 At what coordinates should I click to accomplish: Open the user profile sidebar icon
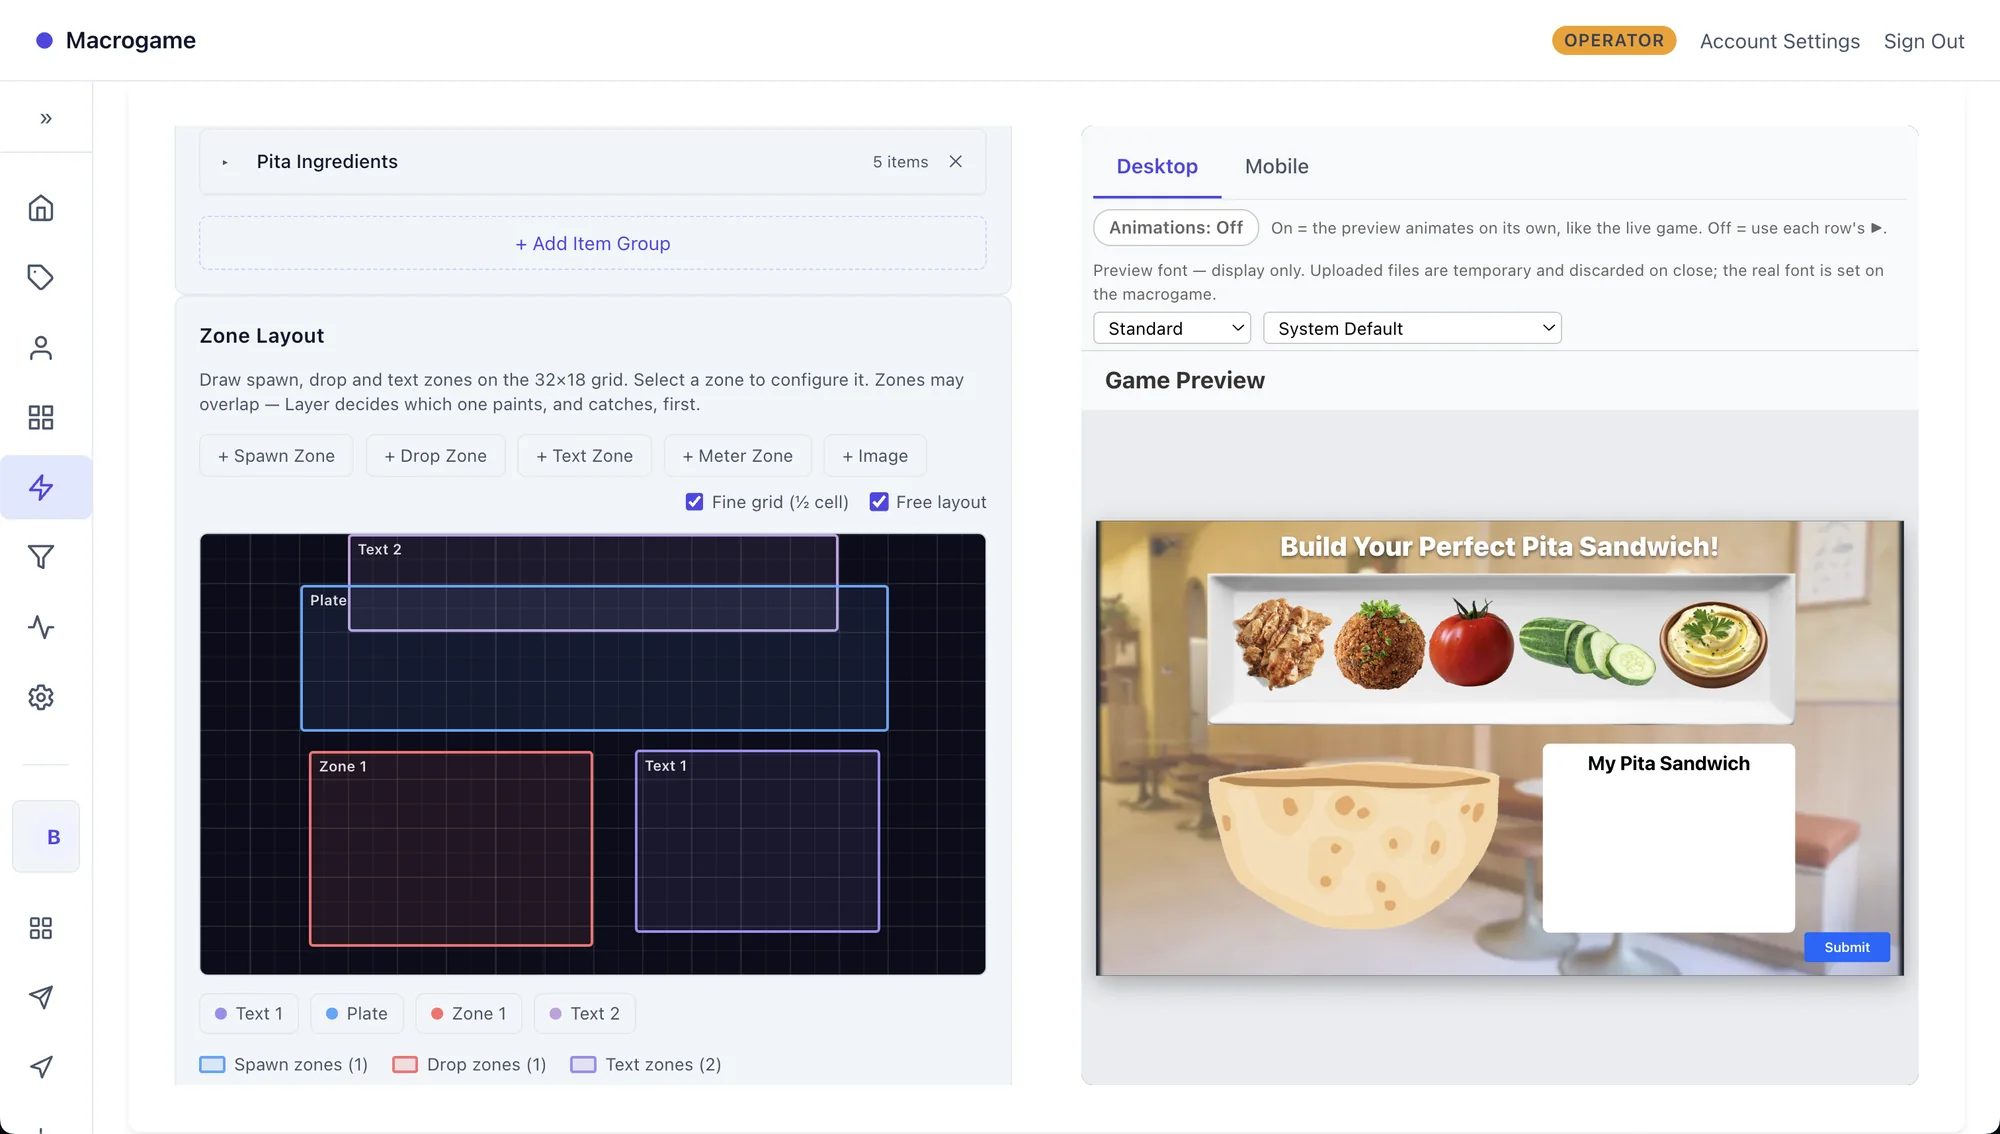(41, 347)
